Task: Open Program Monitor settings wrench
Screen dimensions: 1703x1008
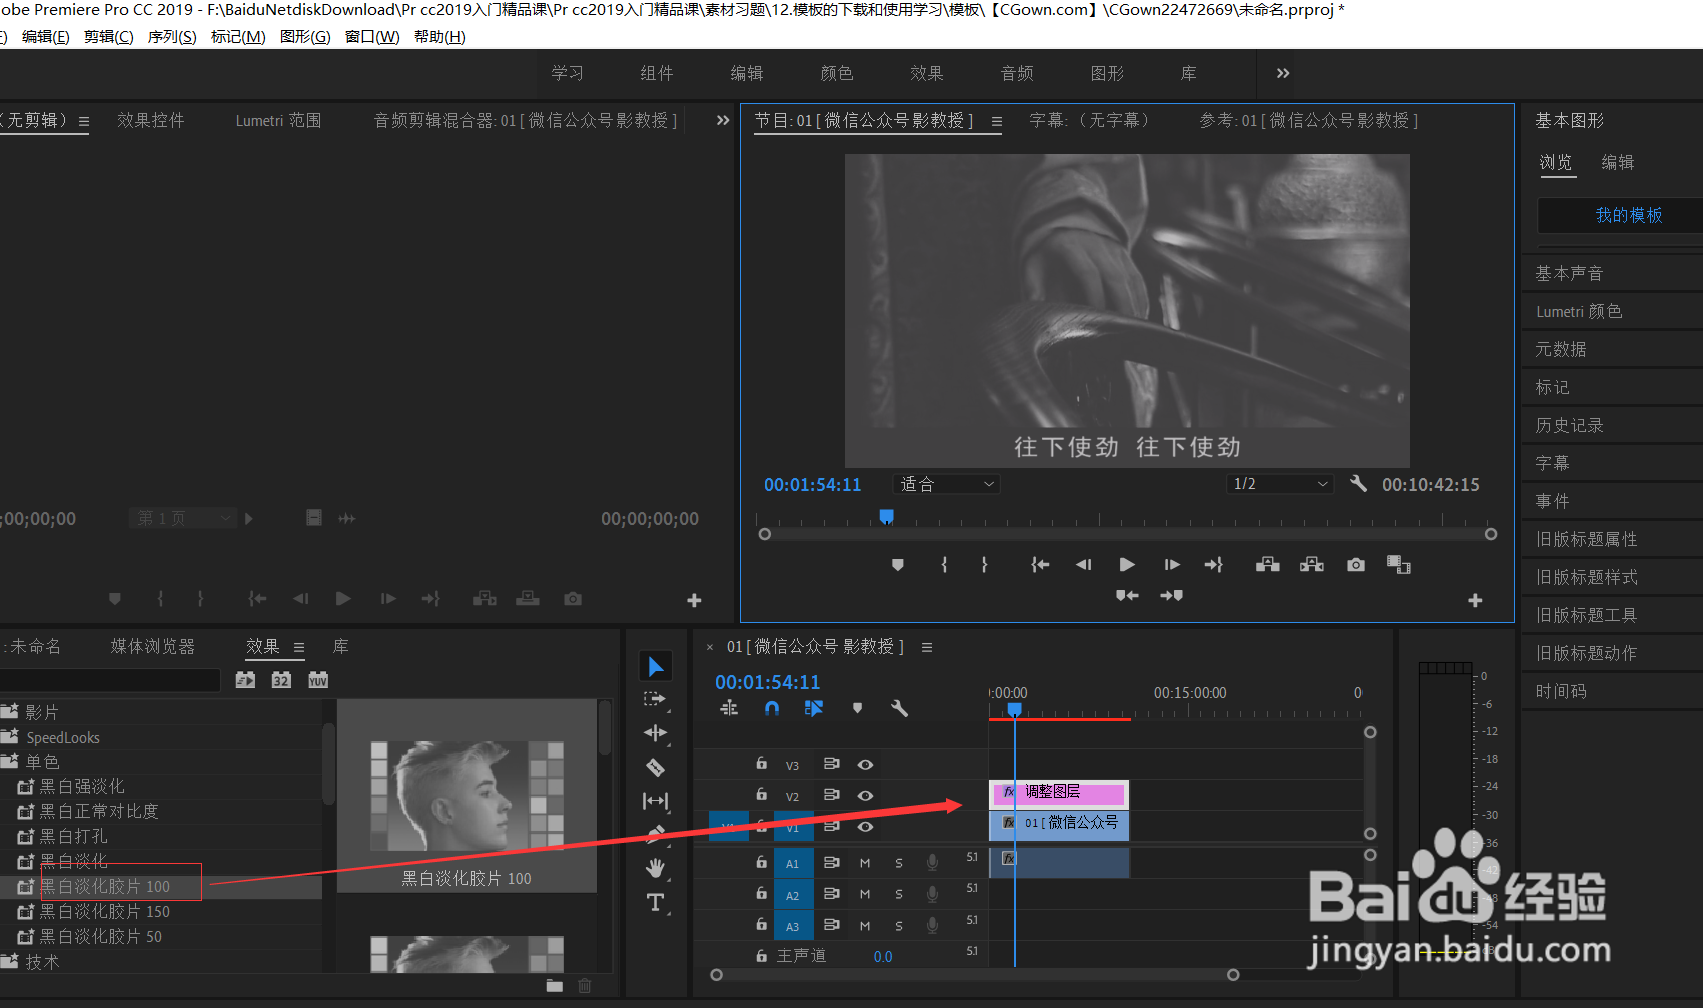Action: 1357,484
